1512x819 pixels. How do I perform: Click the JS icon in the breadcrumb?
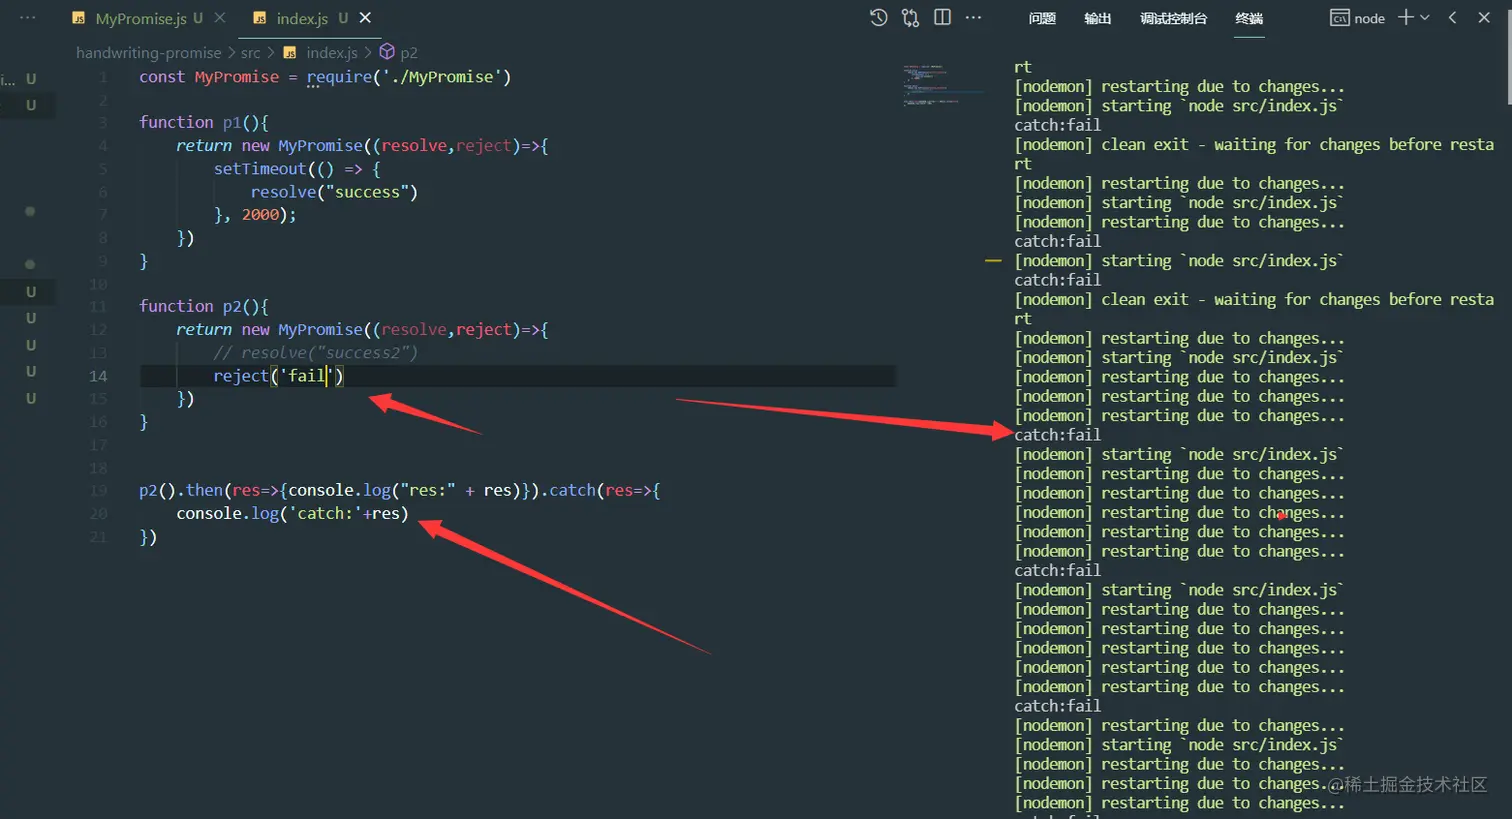290,52
